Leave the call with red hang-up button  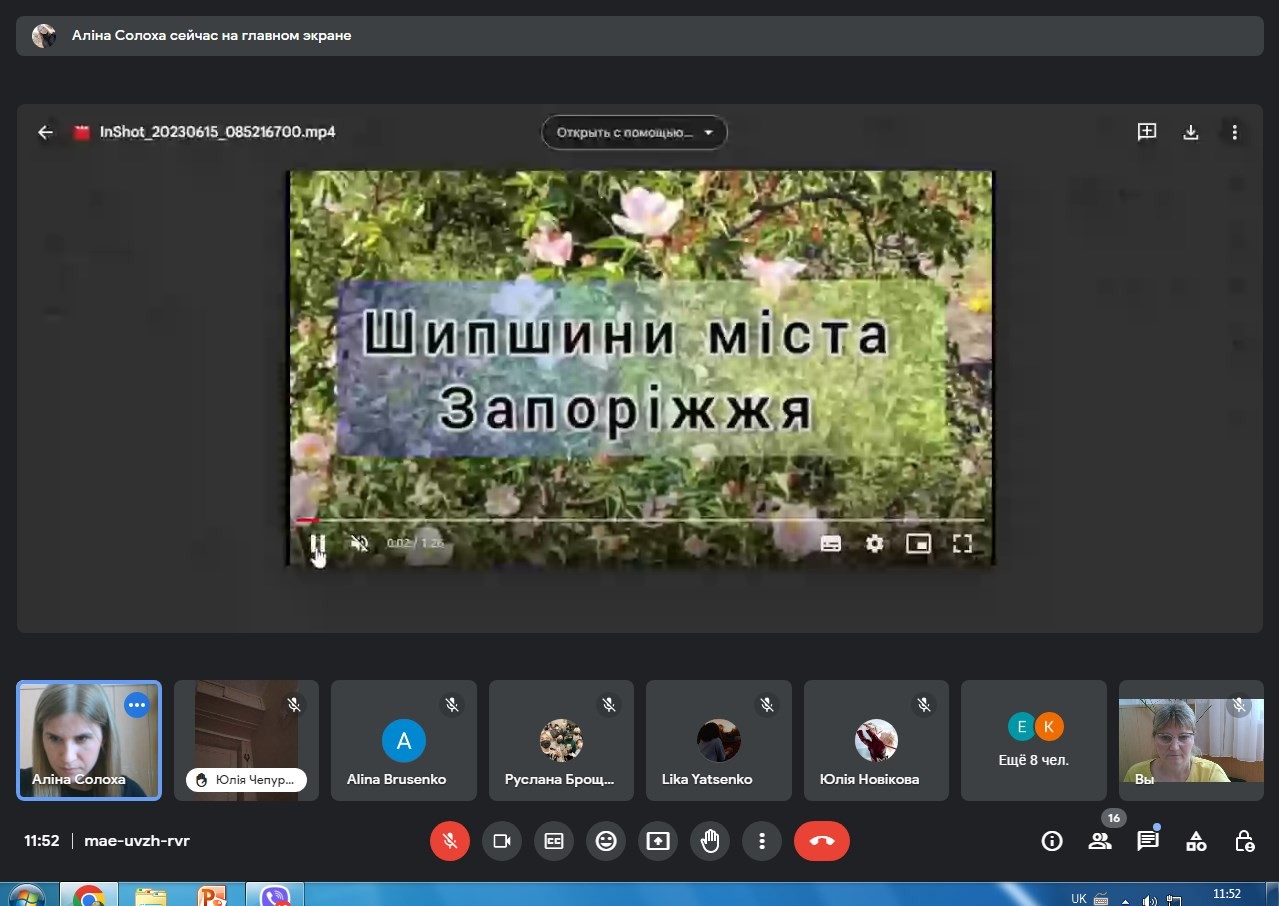(822, 841)
